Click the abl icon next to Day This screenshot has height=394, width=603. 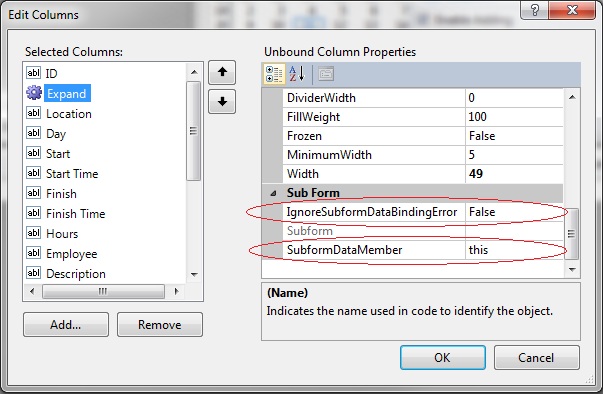(x=33, y=133)
